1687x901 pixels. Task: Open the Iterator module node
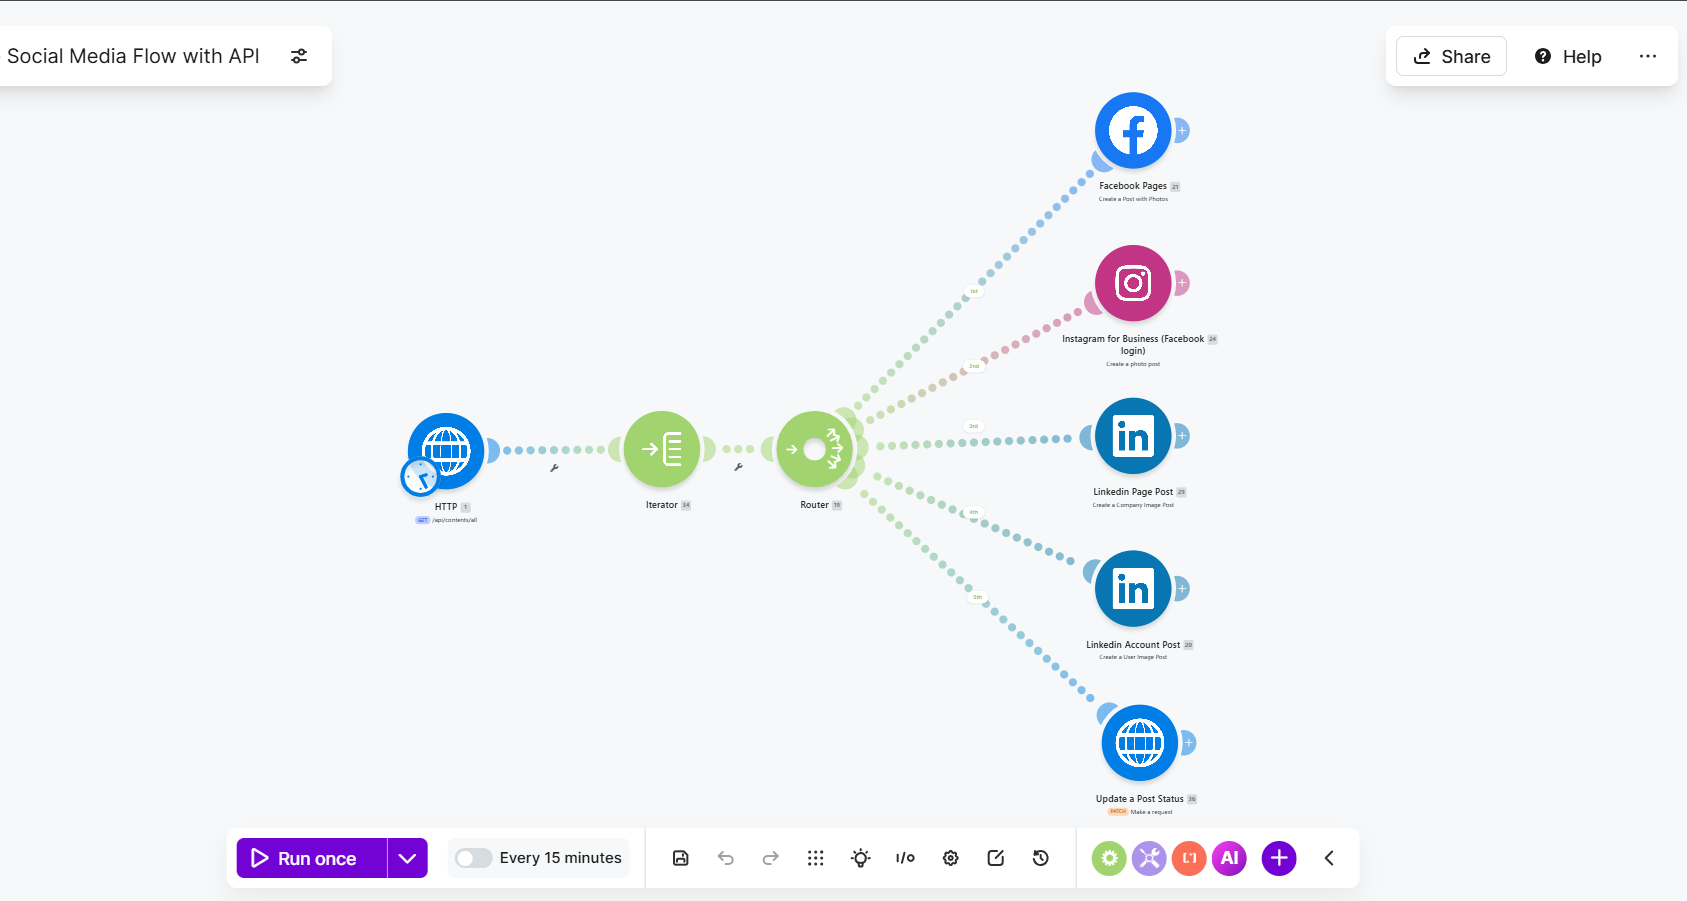662,449
